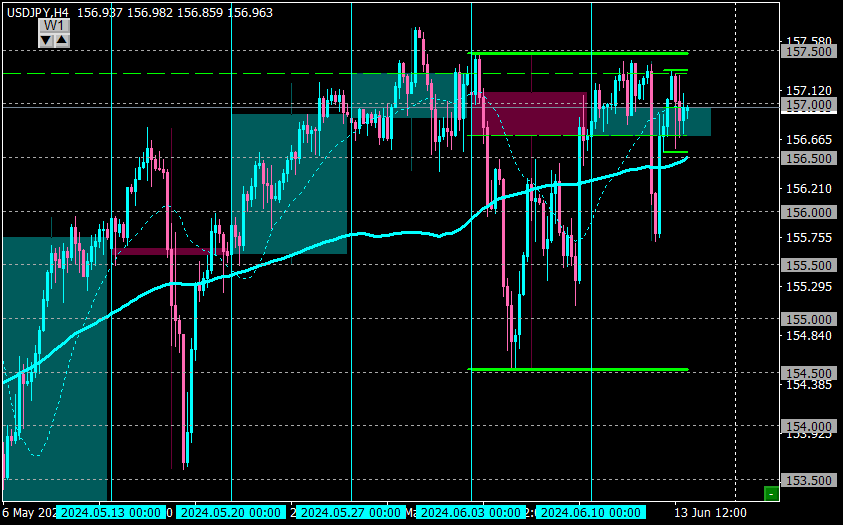Select the 2024.05.27 00:00 date marker
This screenshot has height=525, width=843.
click(x=351, y=513)
